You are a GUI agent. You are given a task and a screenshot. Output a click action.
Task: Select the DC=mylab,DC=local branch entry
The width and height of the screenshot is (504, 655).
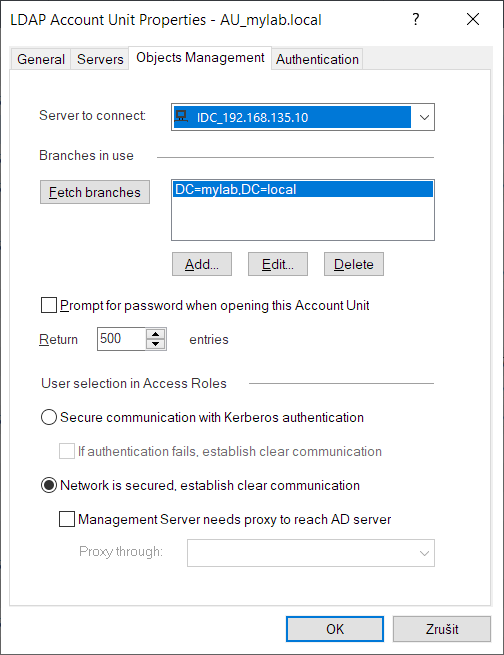tap(303, 189)
